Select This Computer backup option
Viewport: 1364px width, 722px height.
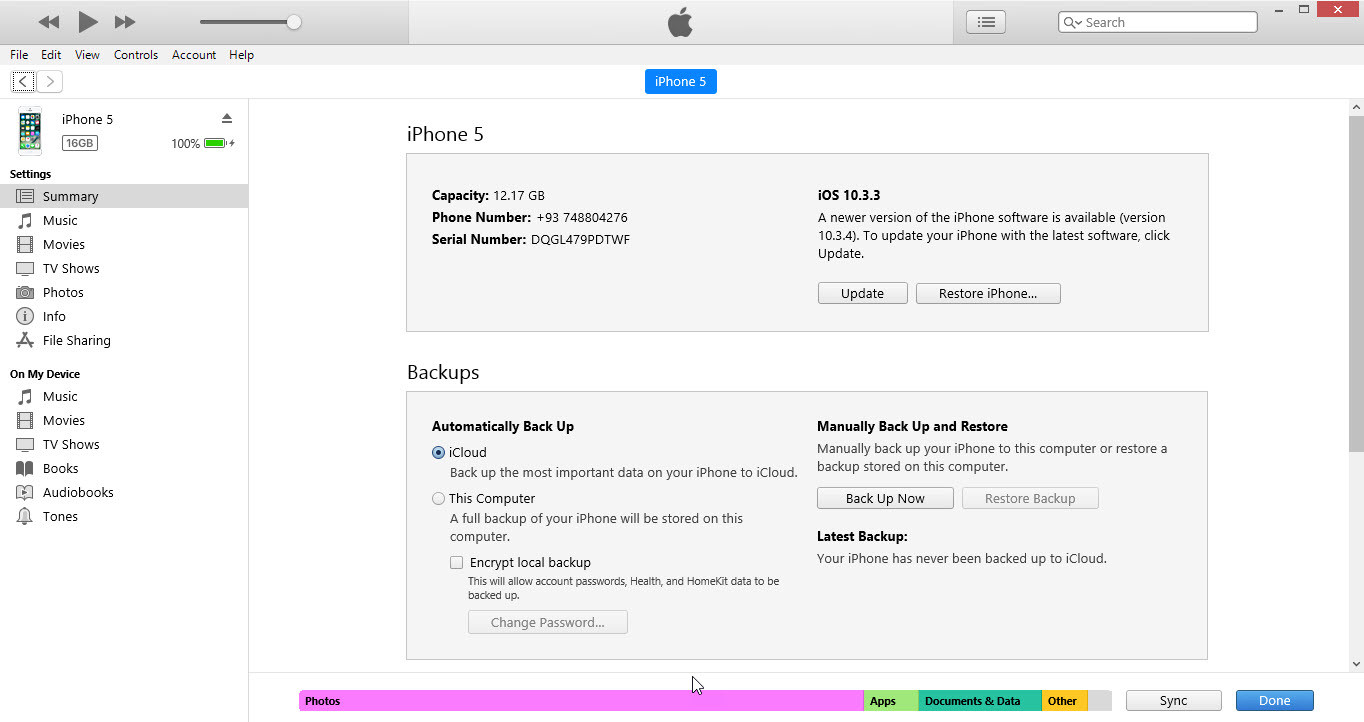tap(438, 498)
